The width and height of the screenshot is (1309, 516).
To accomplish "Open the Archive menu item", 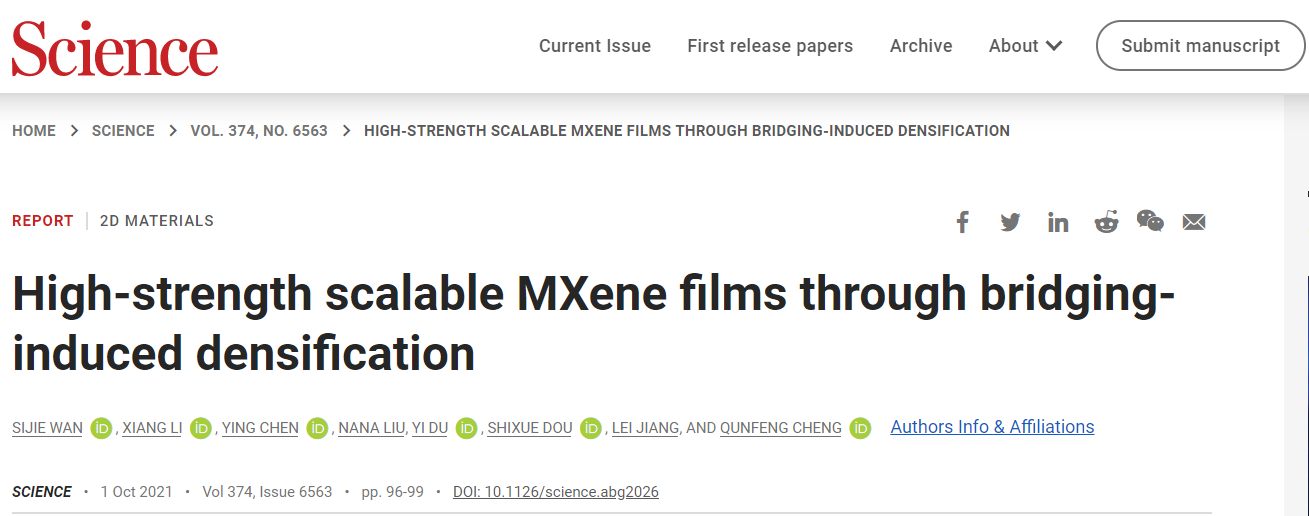I will pyautogui.click(x=921, y=46).
